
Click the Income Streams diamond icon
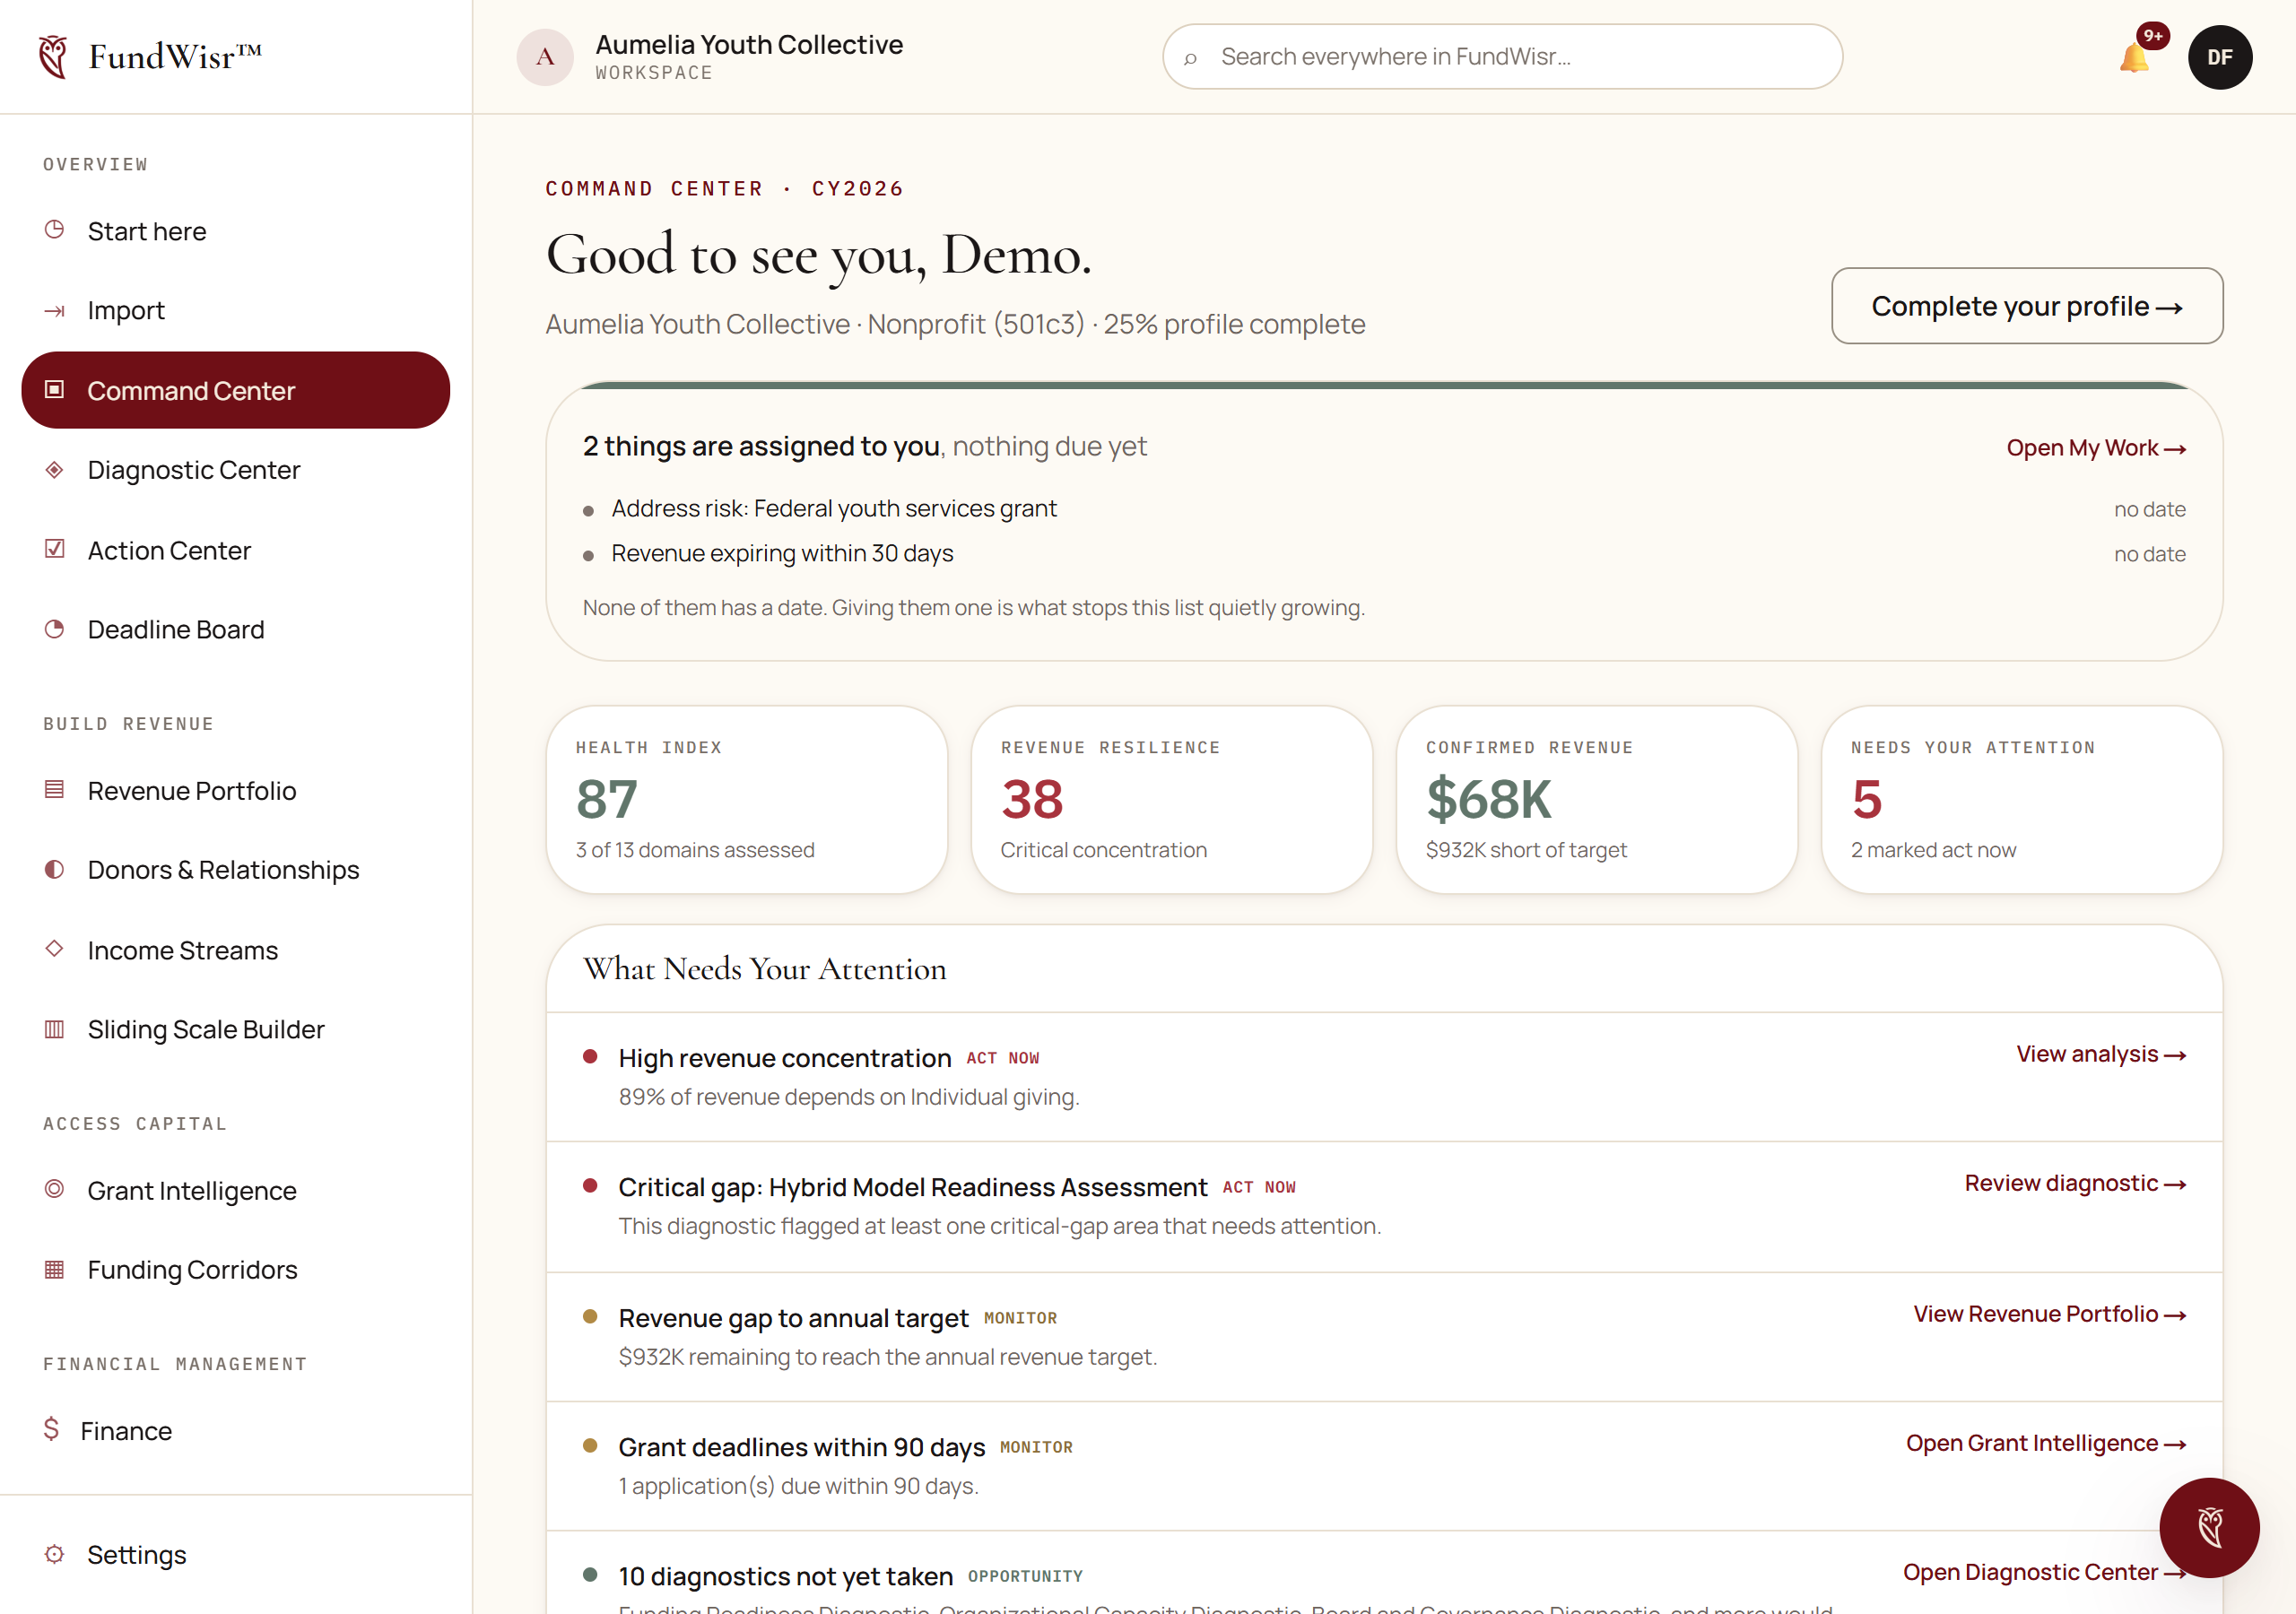(55, 948)
